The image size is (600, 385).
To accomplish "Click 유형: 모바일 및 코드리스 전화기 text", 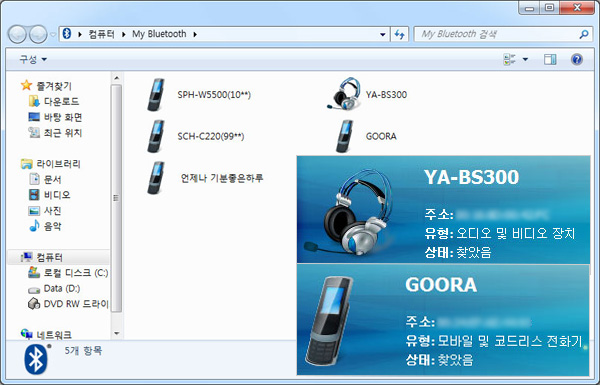I will tap(494, 341).
